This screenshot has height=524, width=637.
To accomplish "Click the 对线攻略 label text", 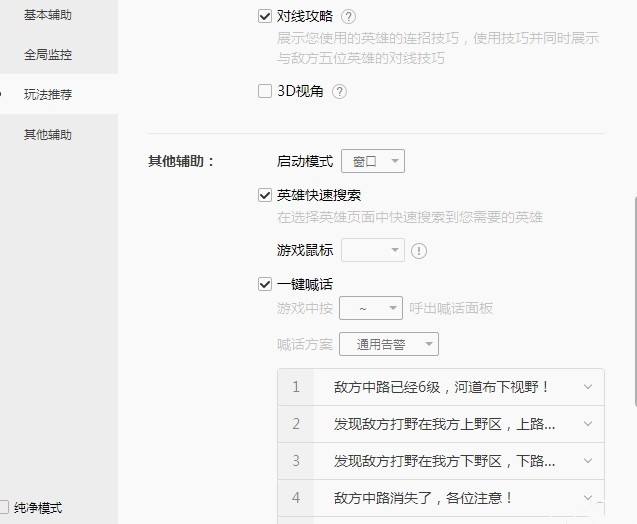I will 305,16.
